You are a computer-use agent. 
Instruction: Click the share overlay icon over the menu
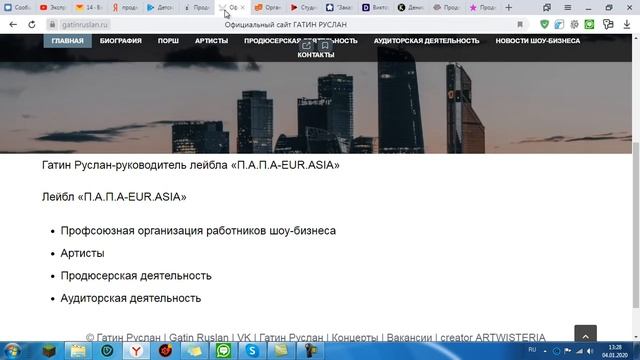[x=307, y=45]
